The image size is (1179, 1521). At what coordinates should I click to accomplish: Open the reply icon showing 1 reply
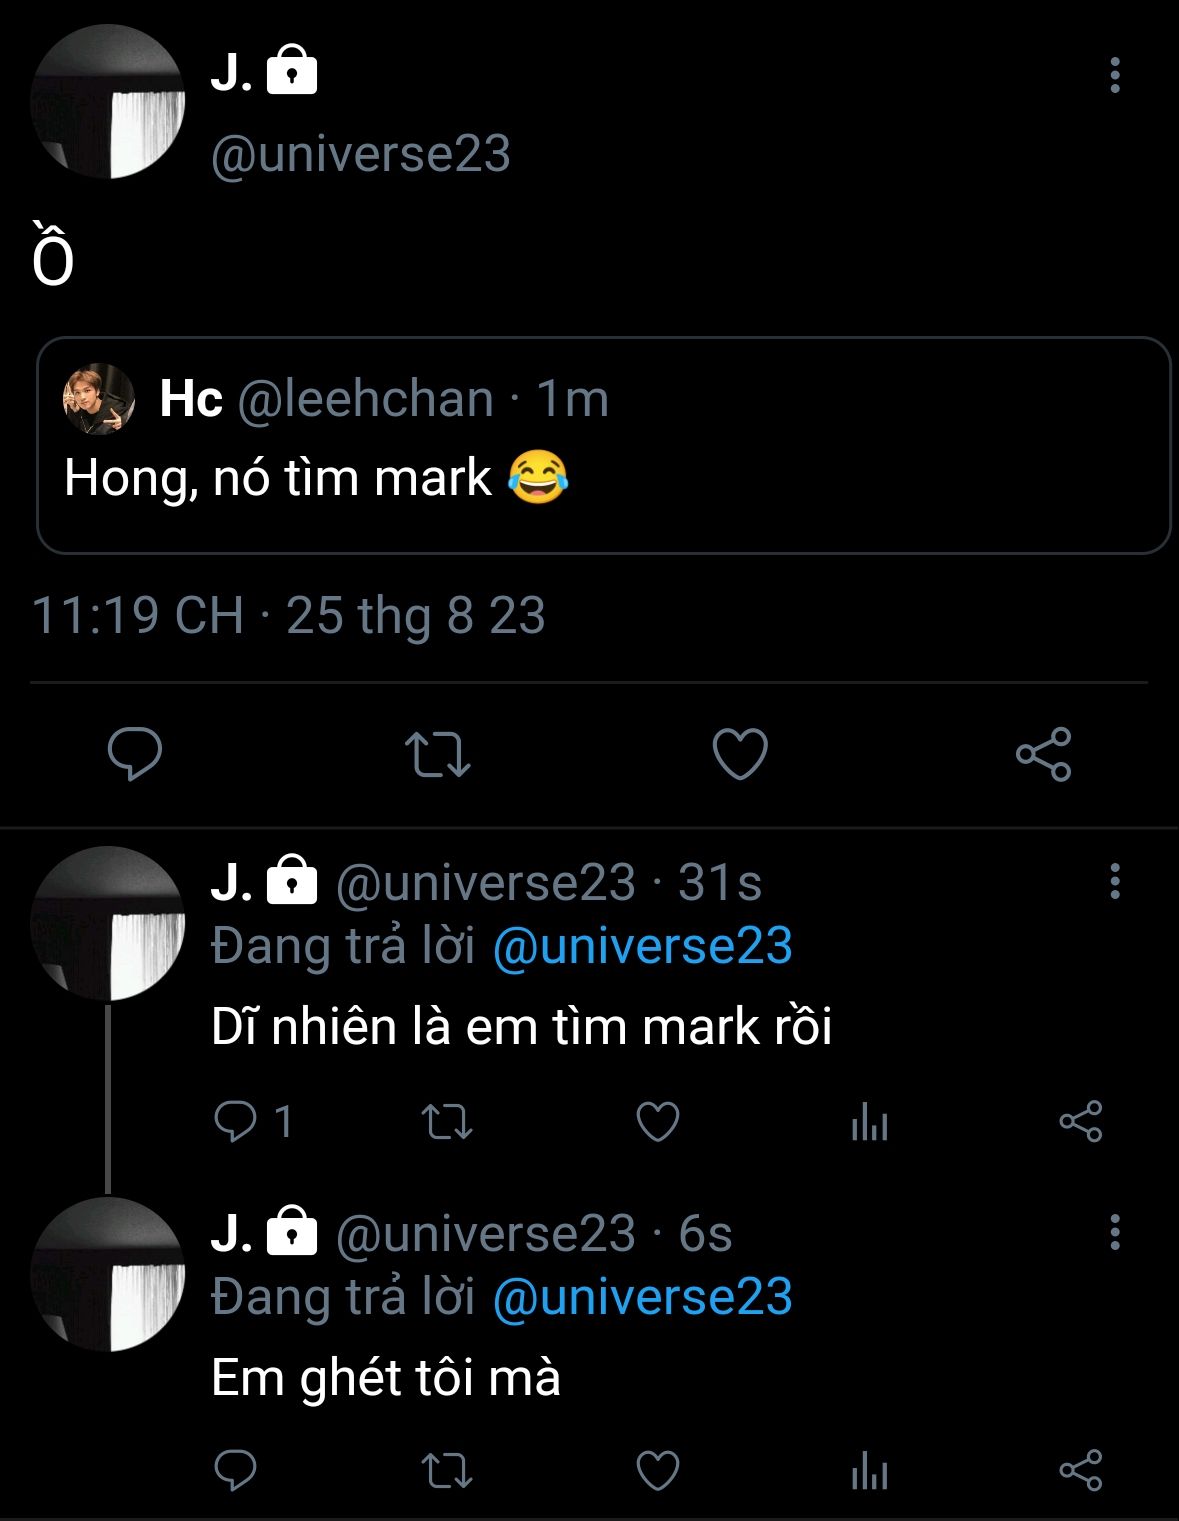(237, 1121)
